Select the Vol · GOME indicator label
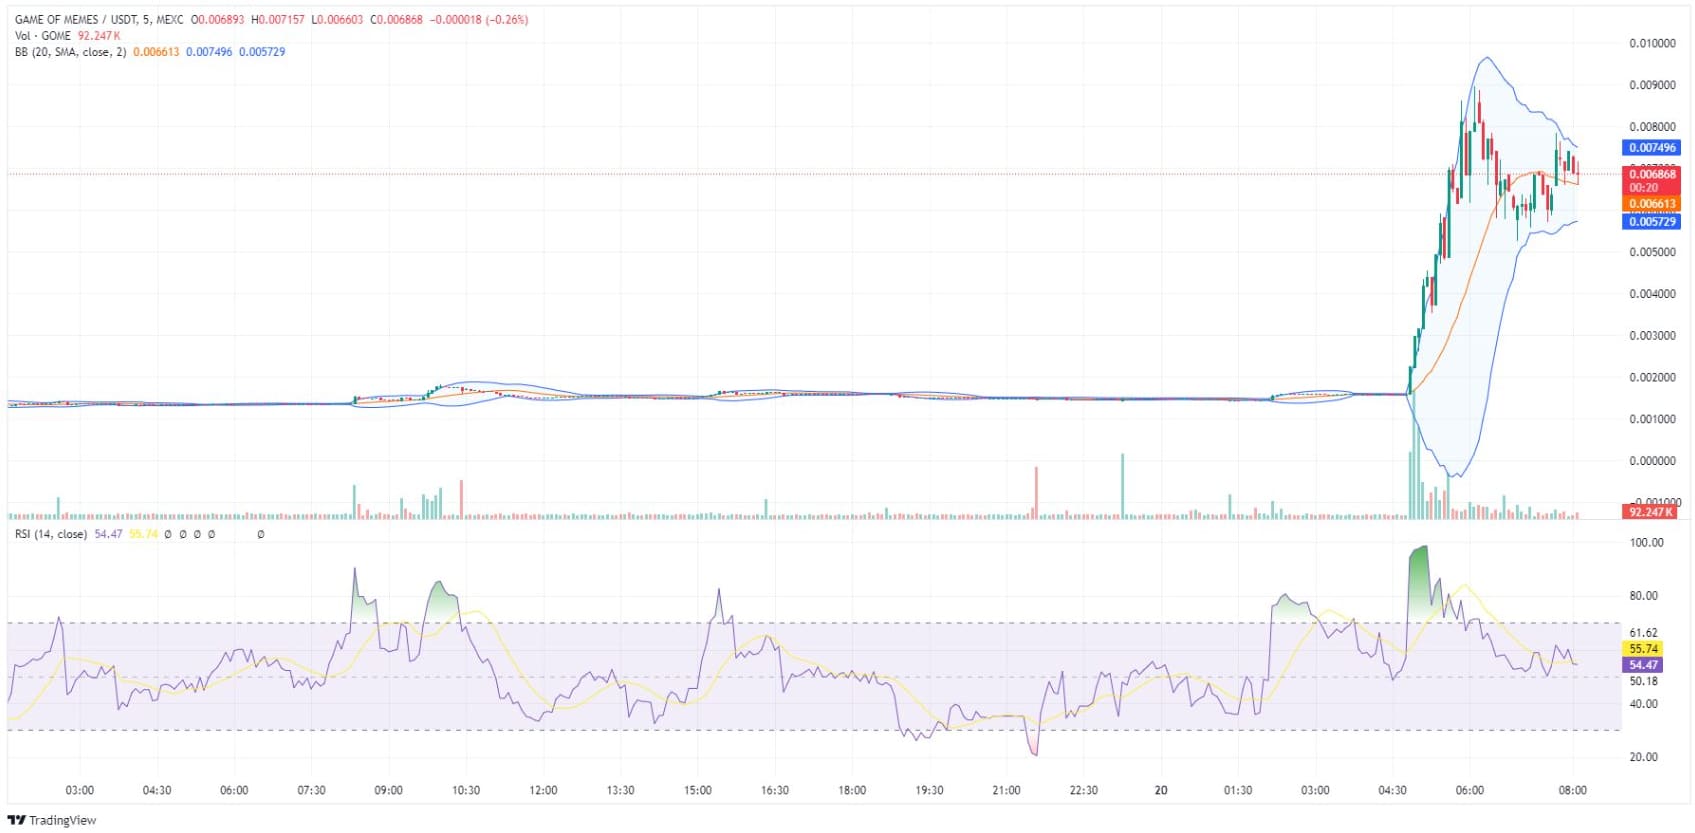Viewport: 1695px width, 833px height. click(42, 36)
